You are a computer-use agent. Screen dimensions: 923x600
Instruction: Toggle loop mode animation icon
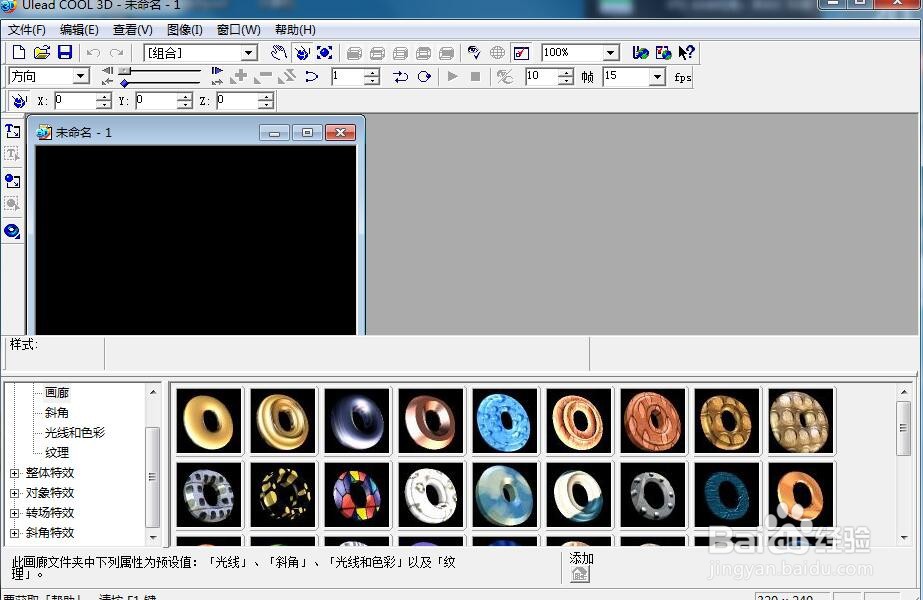pyautogui.click(x=424, y=77)
